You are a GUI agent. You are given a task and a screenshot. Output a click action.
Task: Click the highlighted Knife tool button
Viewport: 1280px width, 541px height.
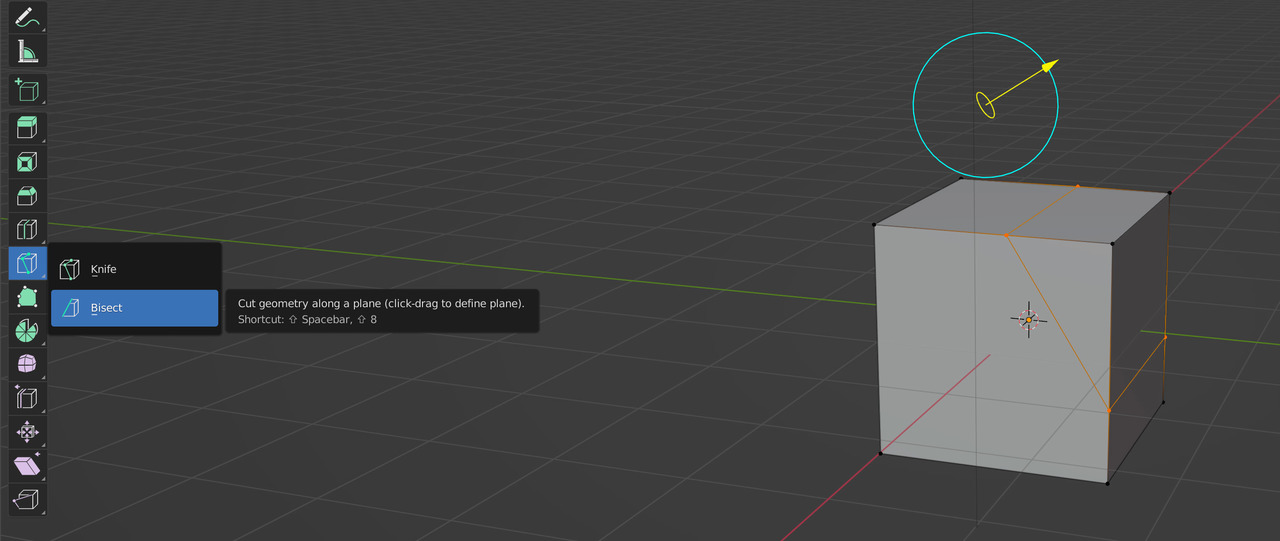(27, 264)
